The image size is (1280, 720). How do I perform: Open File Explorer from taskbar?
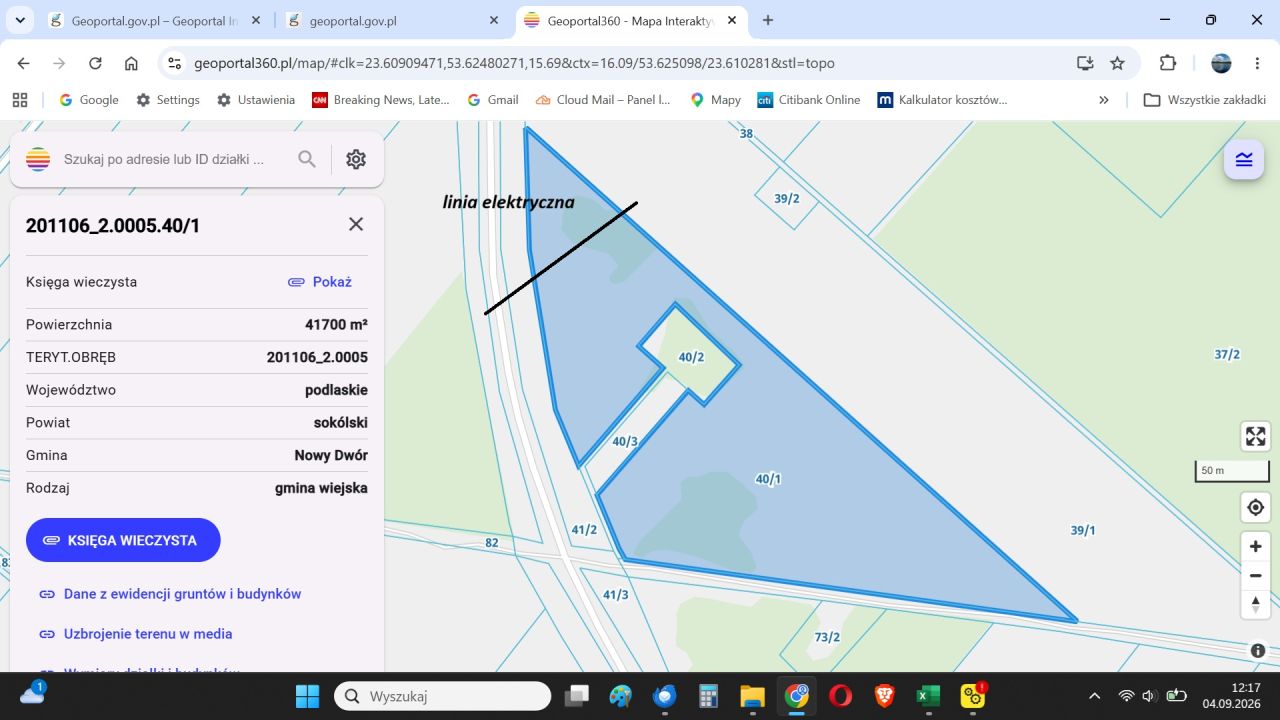click(x=752, y=696)
